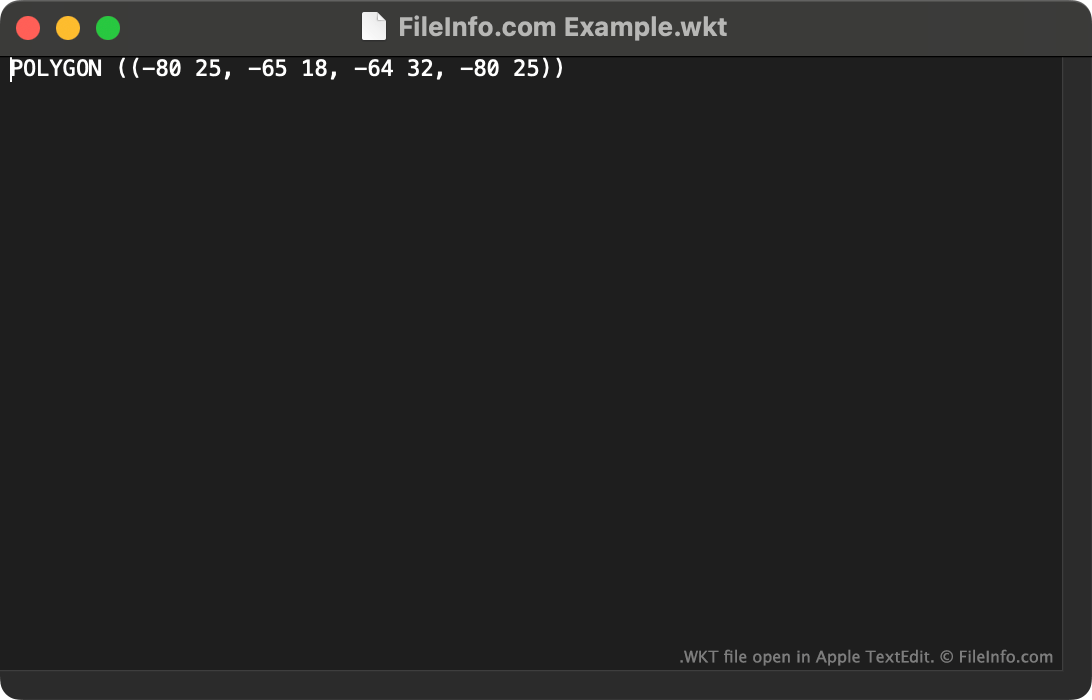Click the red close button
Viewport: 1092px width, 700px height.
[28, 28]
